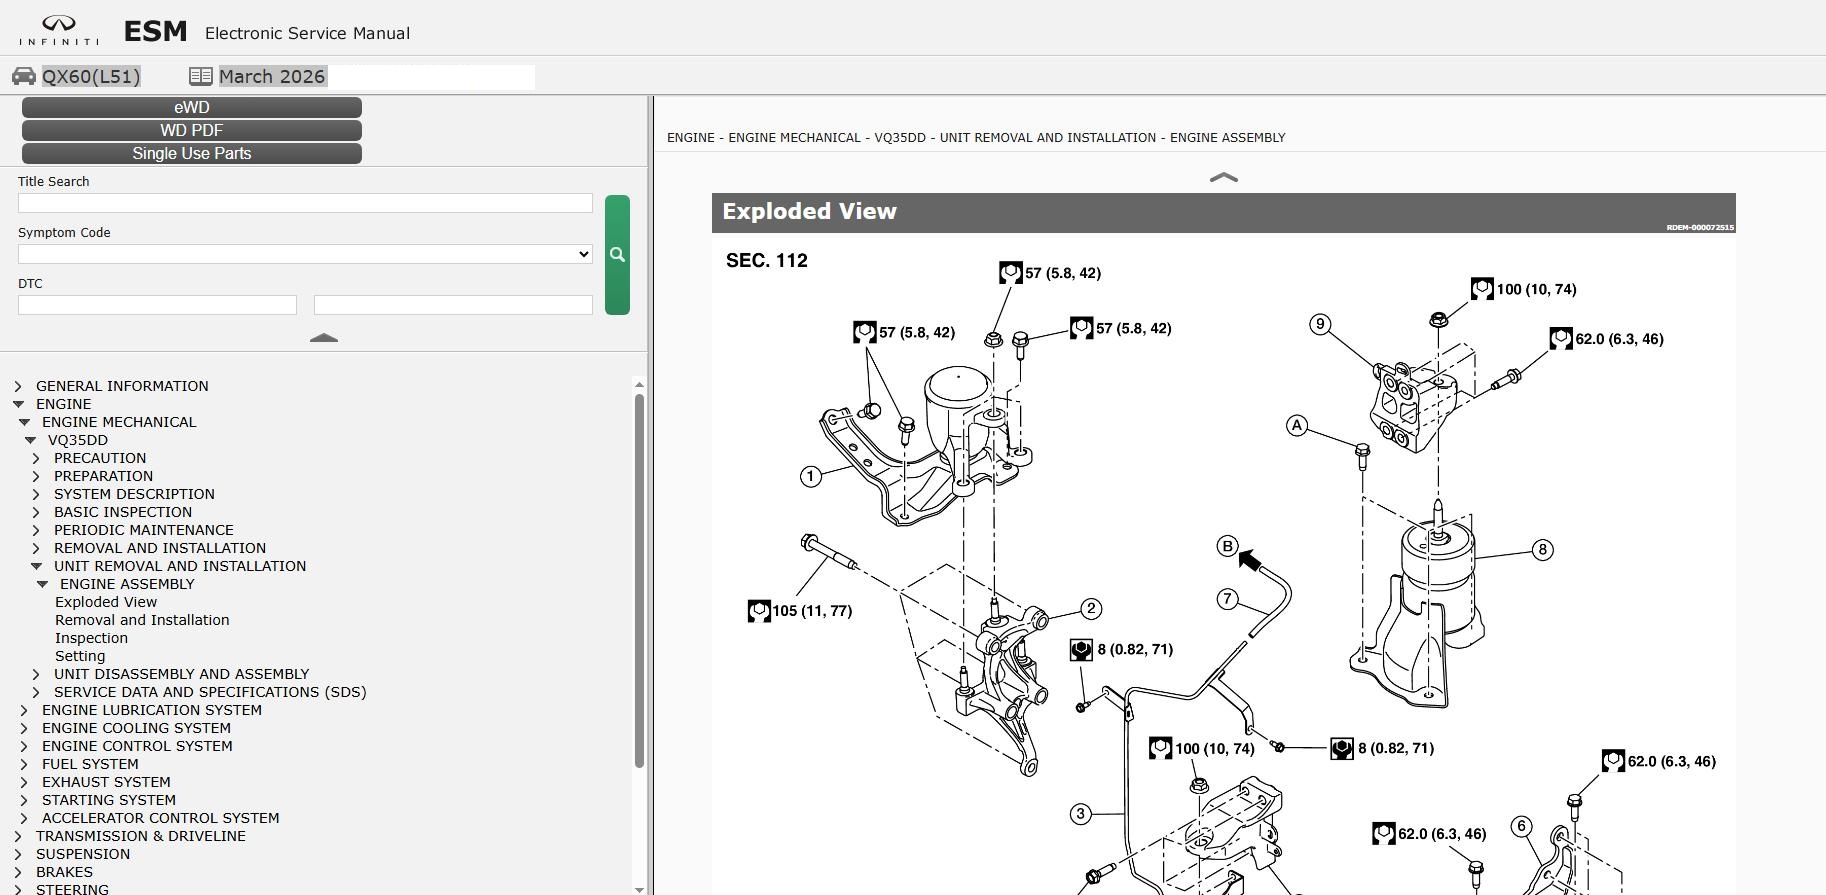Select the QX60(L51) vehicle label
The height and width of the screenshot is (895, 1826).
click(x=91, y=76)
